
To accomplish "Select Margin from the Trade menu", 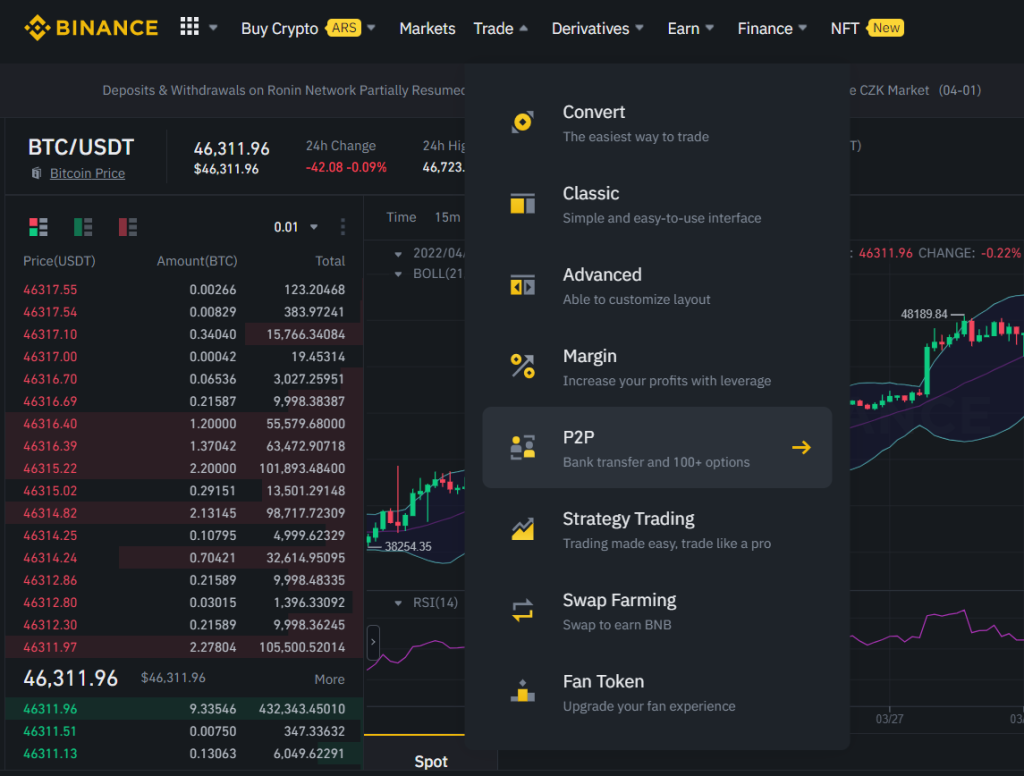I will (657, 366).
